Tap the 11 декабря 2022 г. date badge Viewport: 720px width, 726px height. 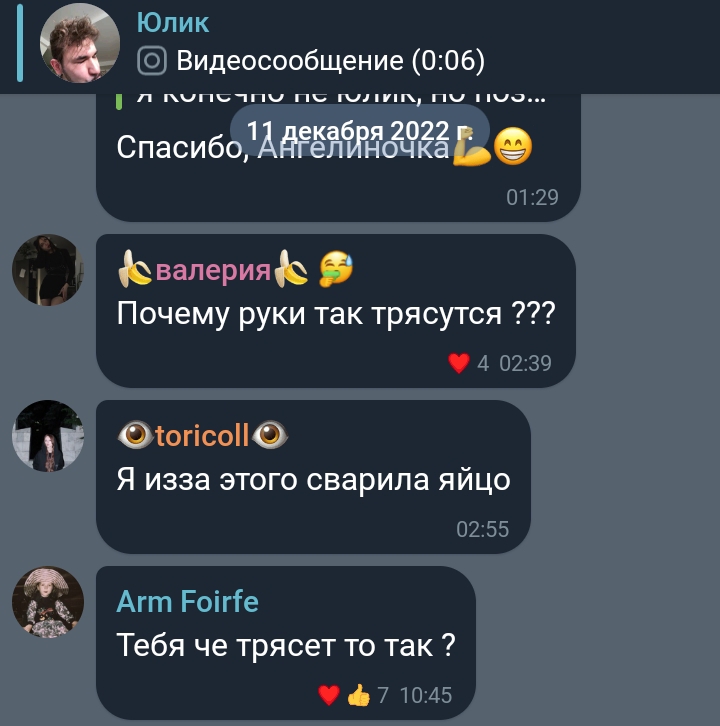pos(360,131)
